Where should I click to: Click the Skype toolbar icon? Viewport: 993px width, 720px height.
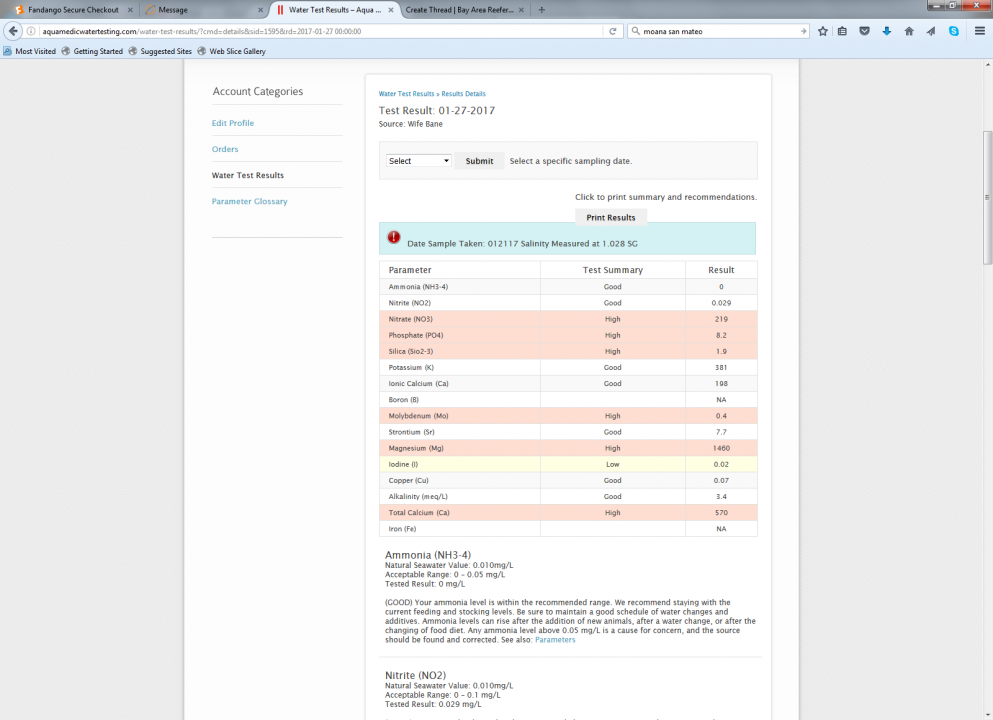point(954,31)
